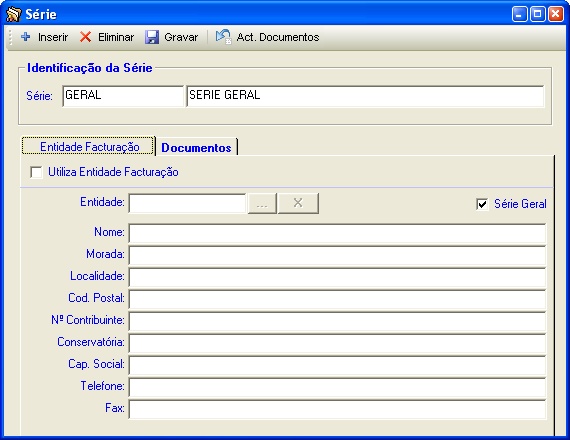Viewport: 570px width, 440px height.
Task: Focus the Nome input field
Action: [337, 233]
